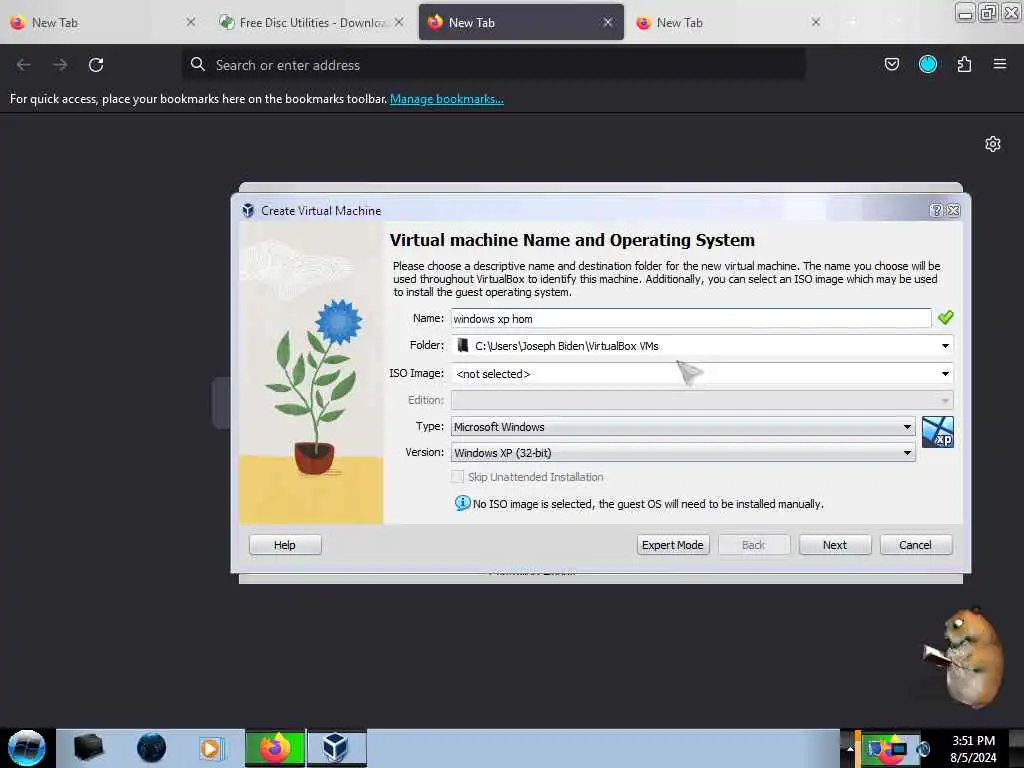
Task: Switch to the first New Tab
Action: click(101, 22)
